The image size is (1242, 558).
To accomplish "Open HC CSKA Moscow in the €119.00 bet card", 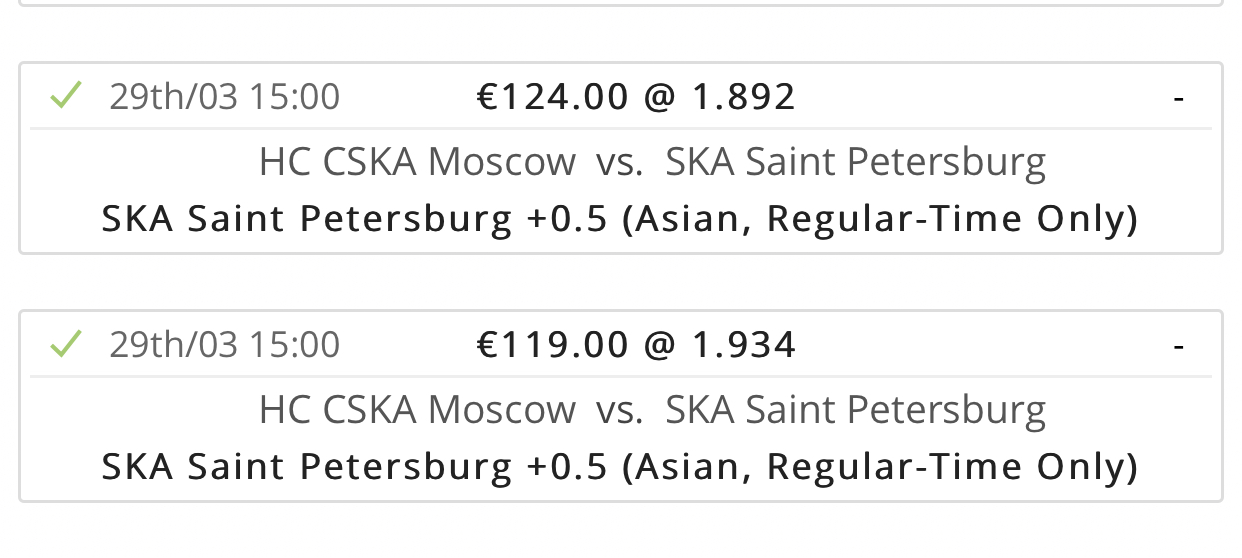I will [x=417, y=409].
